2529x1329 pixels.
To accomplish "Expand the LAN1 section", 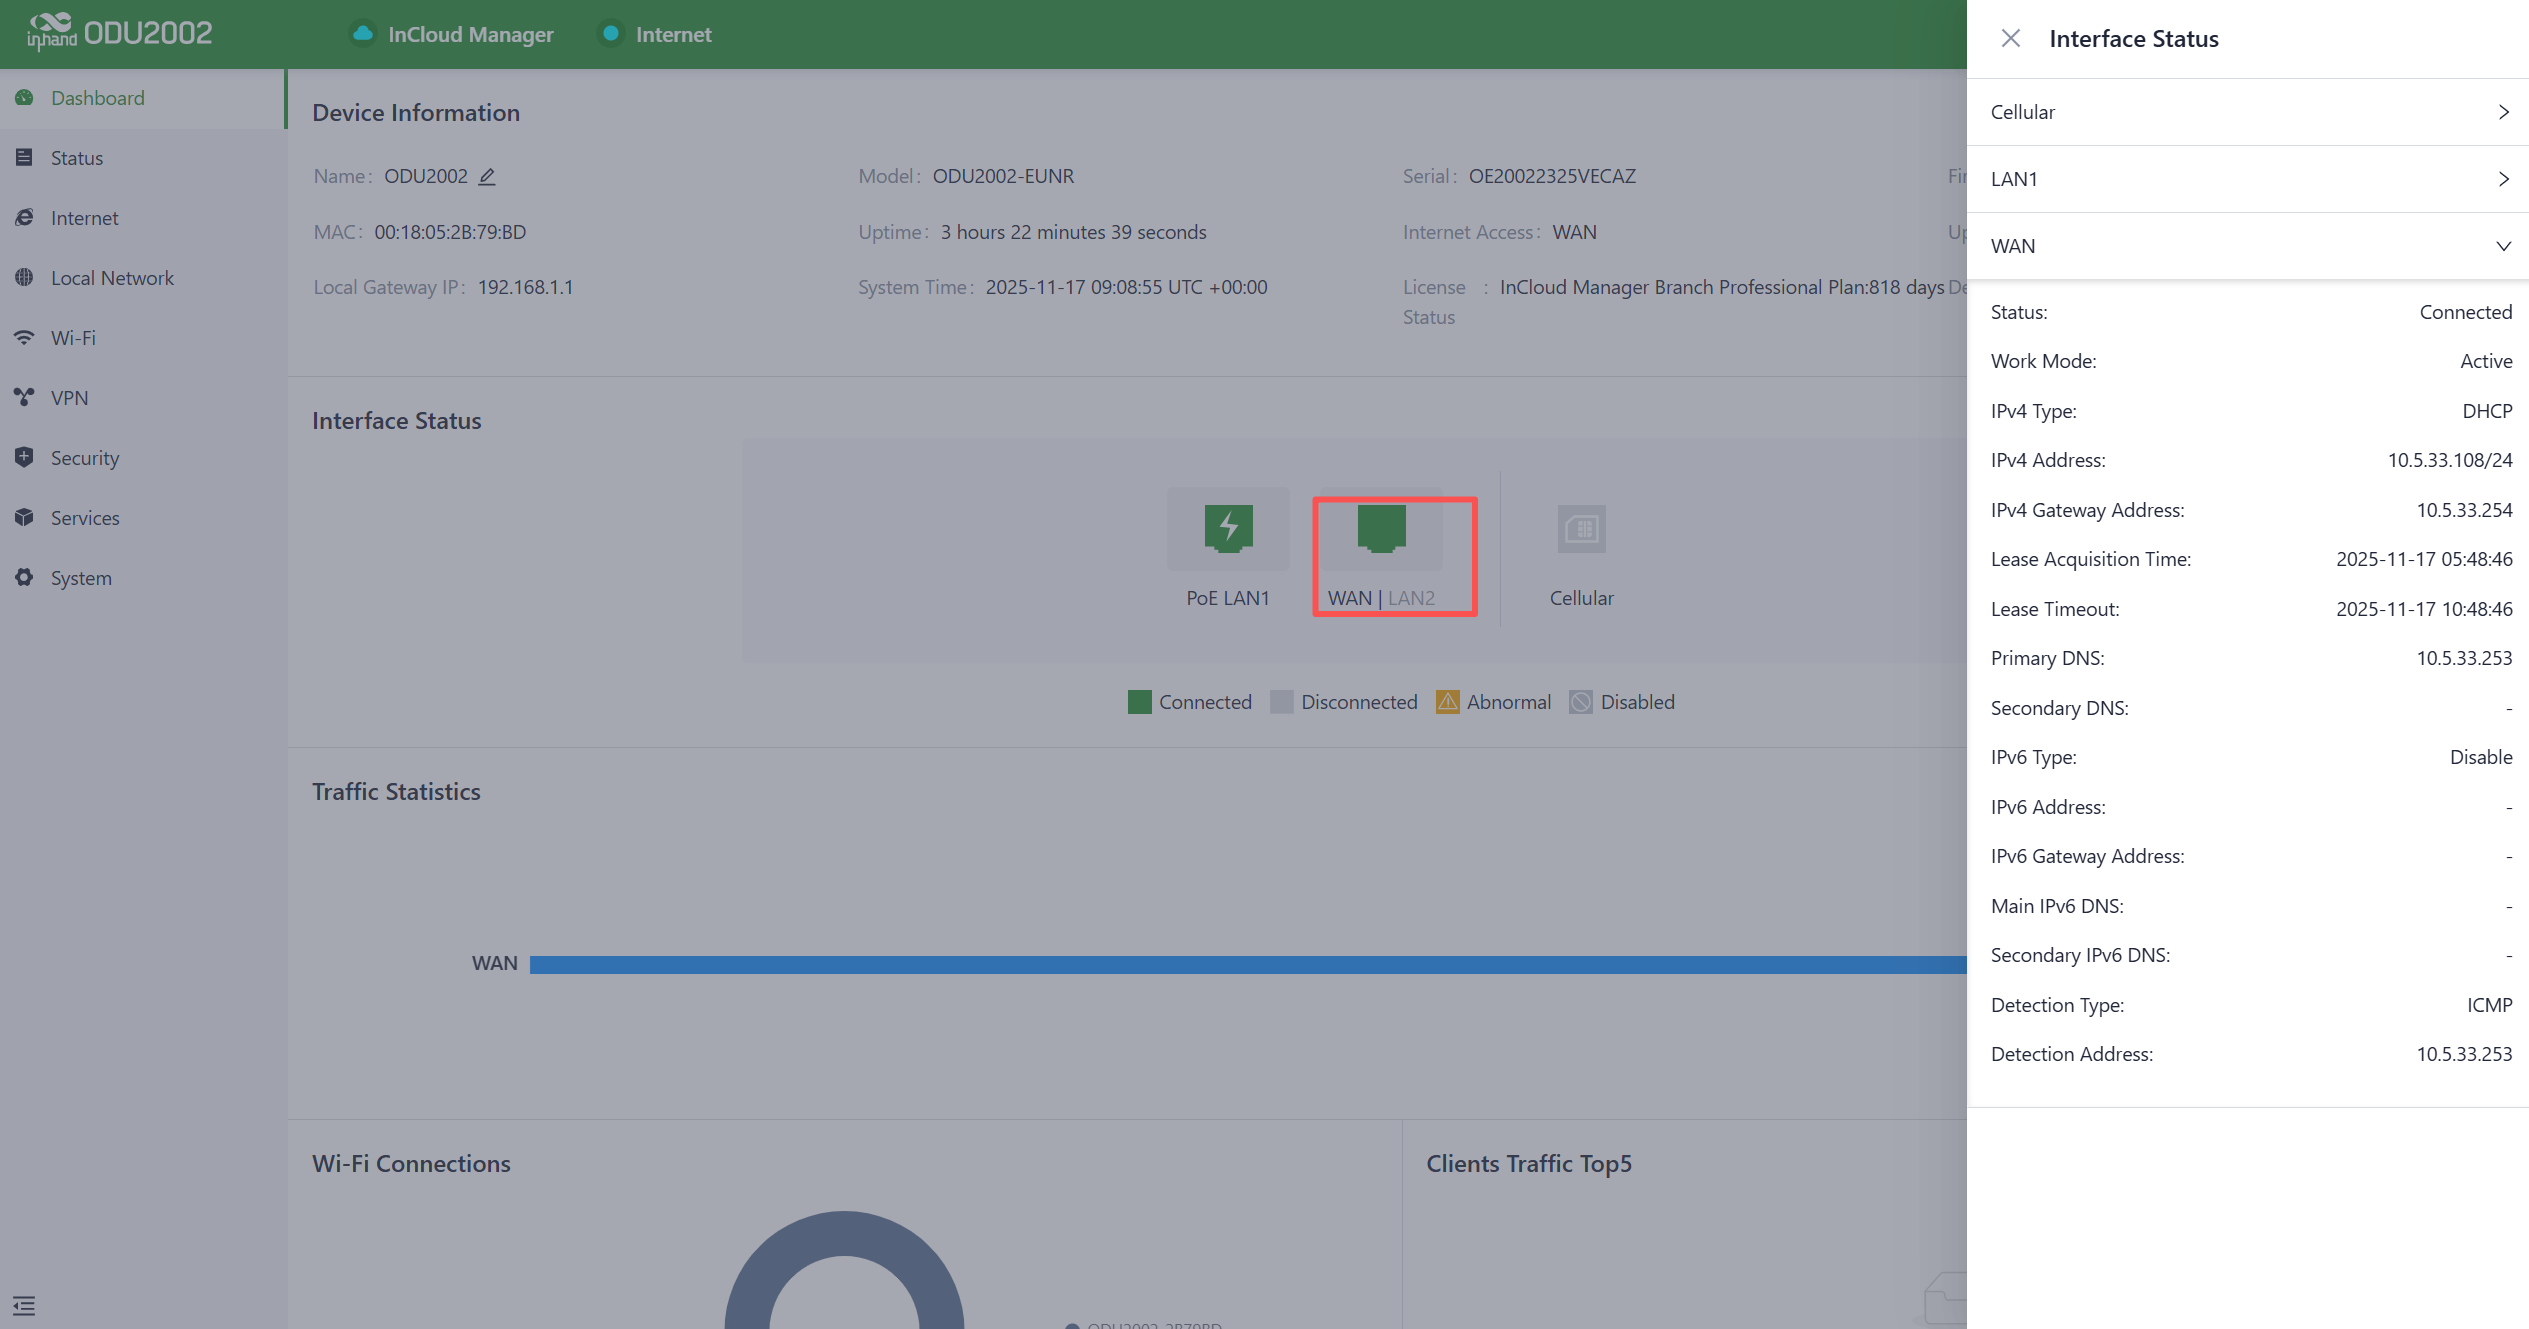I will pyautogui.click(x=2247, y=179).
